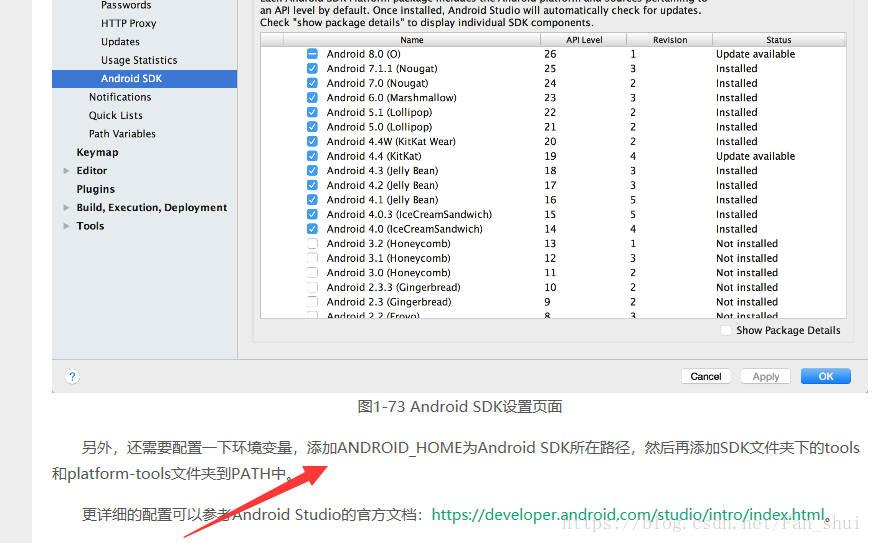873x543 pixels.
Task: Enable Show Package Details checkbox
Action: [725, 330]
